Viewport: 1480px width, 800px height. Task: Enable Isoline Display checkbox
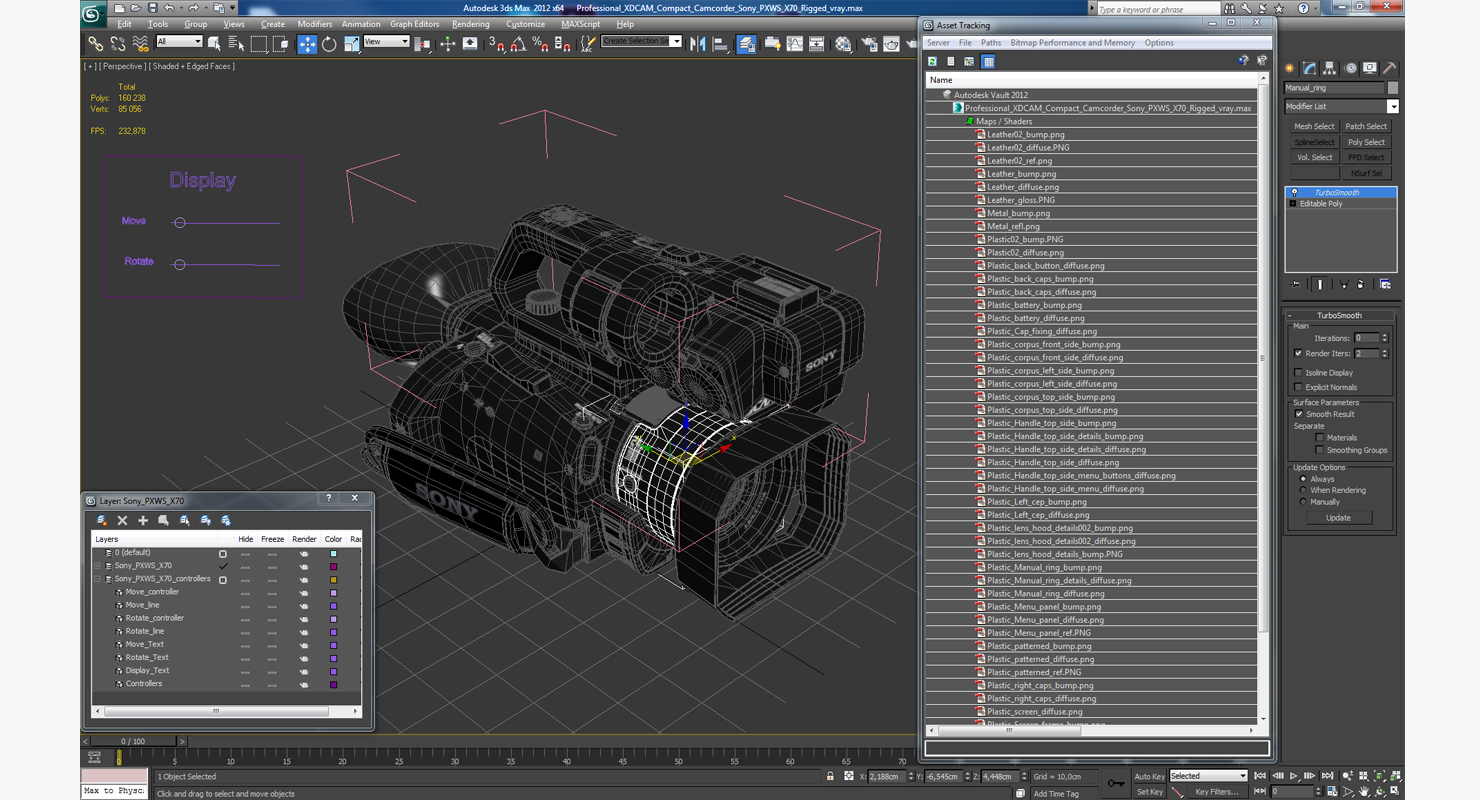(1298, 373)
